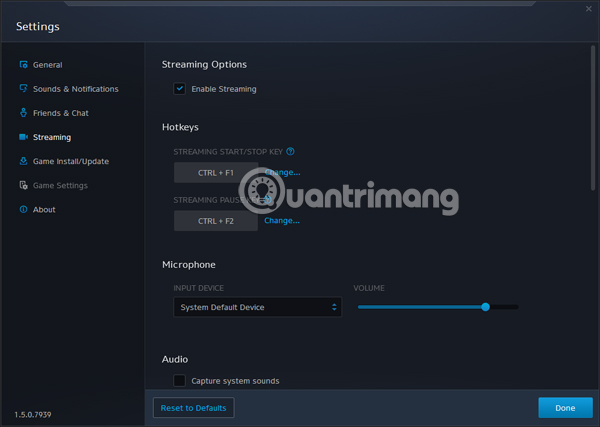Click the About info icon
This screenshot has width=600, height=427.
click(23, 209)
